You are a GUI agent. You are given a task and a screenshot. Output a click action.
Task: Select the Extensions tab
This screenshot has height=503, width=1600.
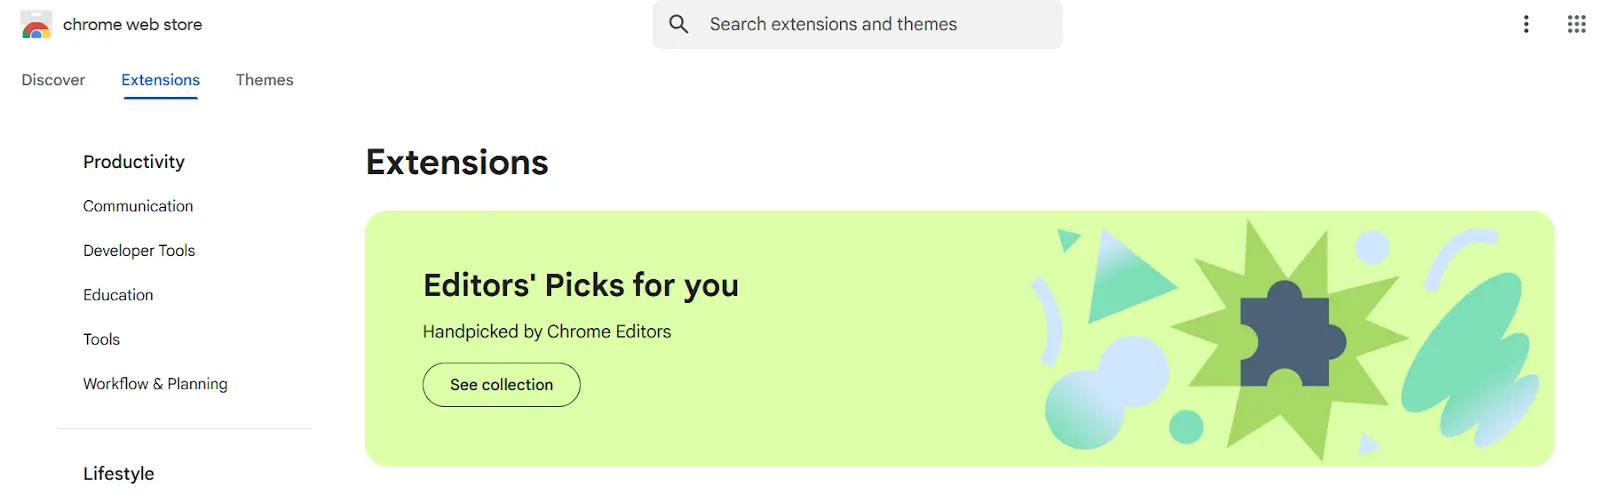(160, 80)
